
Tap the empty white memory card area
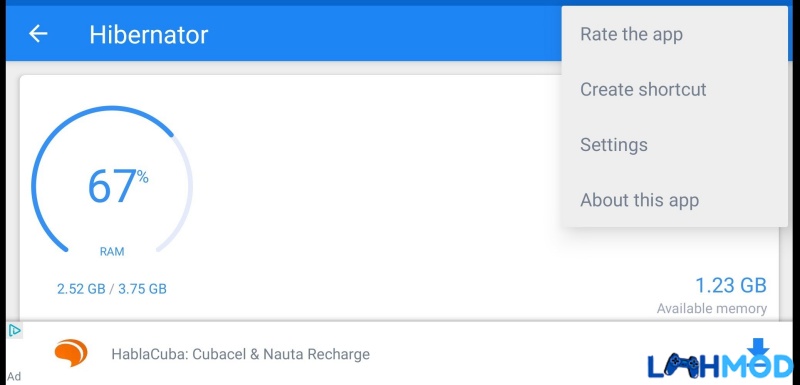378,194
